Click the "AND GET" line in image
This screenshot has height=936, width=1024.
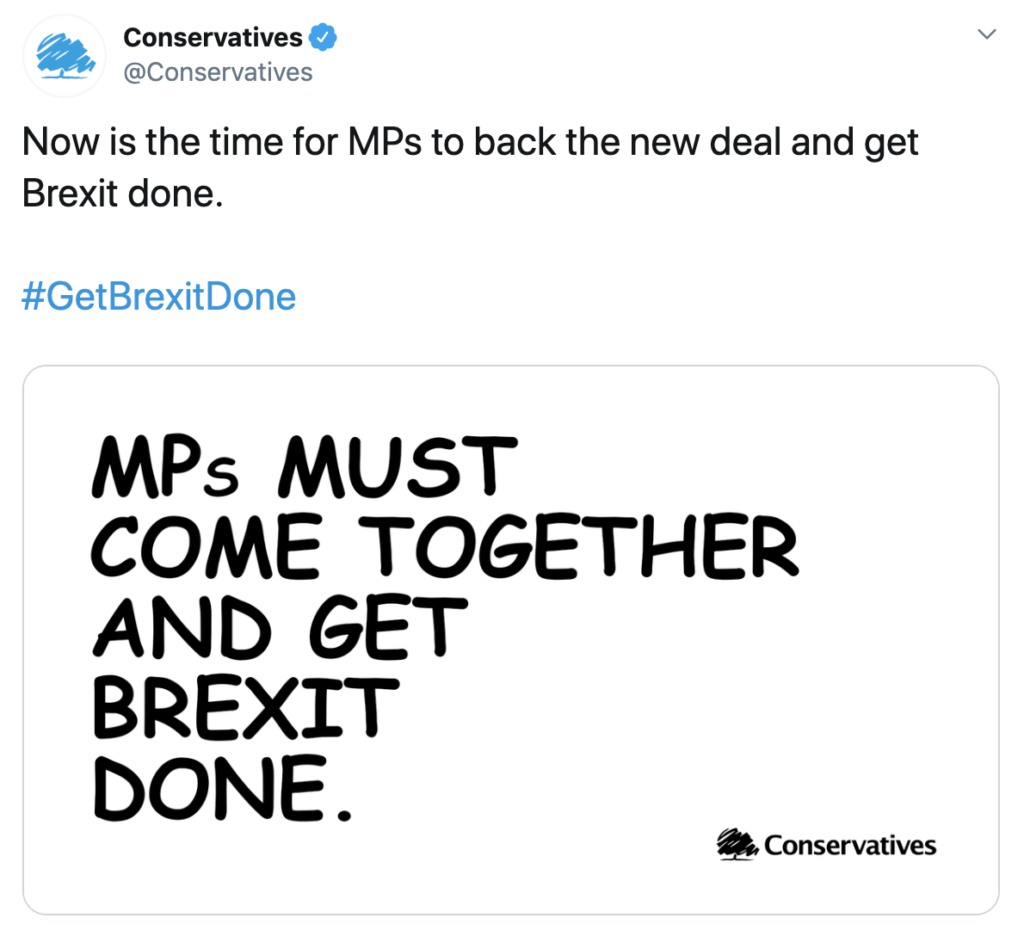[x=280, y=628]
